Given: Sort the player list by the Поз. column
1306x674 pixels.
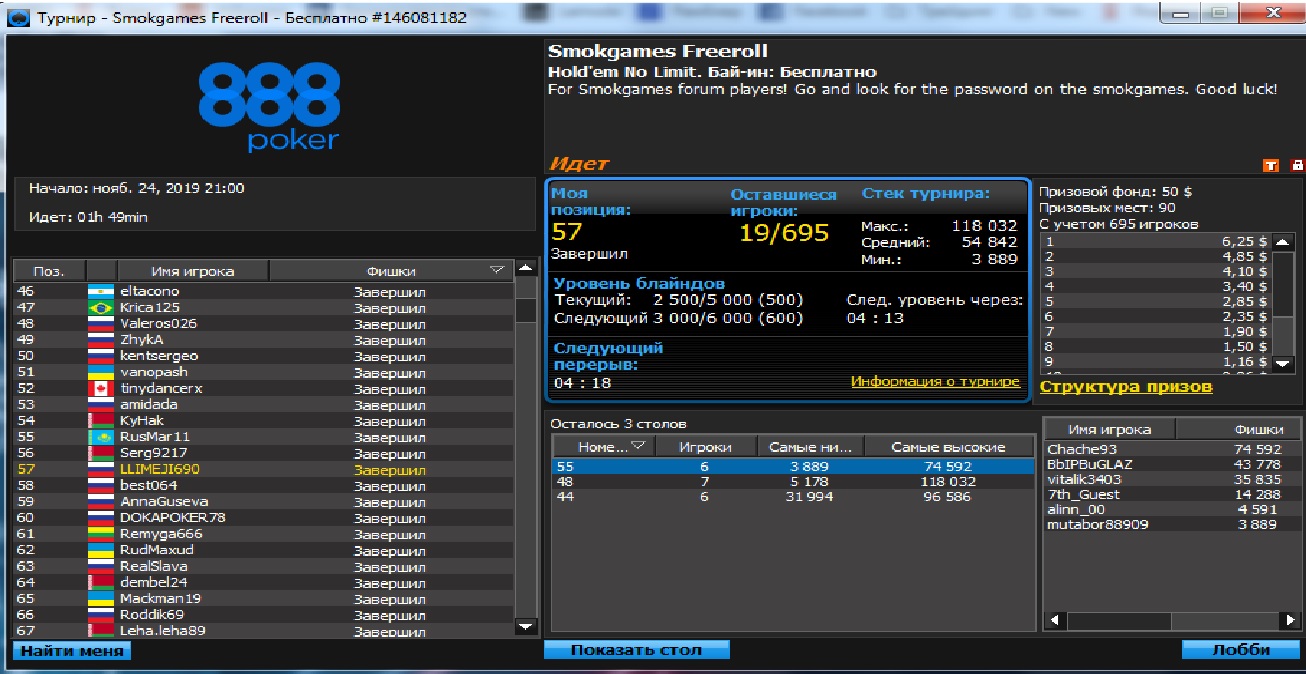Looking at the screenshot, I should (49, 271).
